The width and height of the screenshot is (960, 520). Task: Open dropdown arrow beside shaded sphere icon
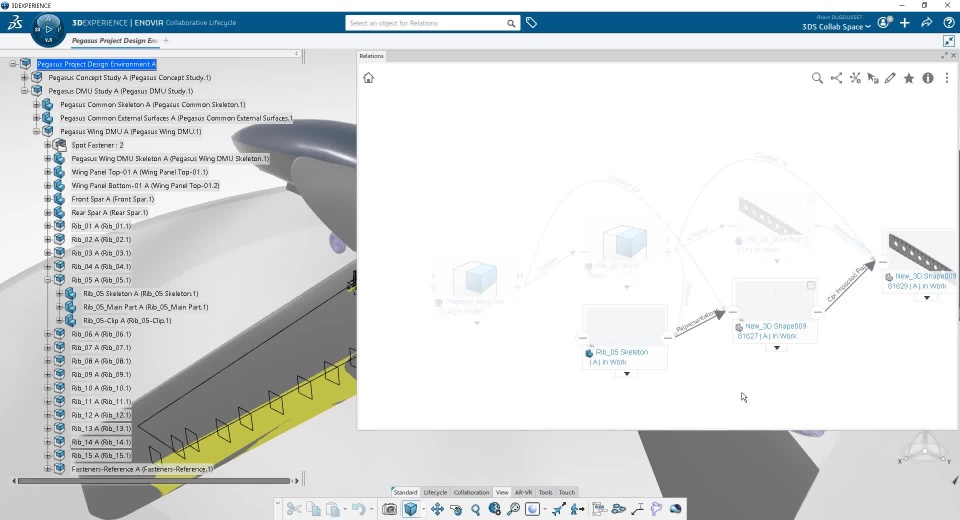point(544,509)
